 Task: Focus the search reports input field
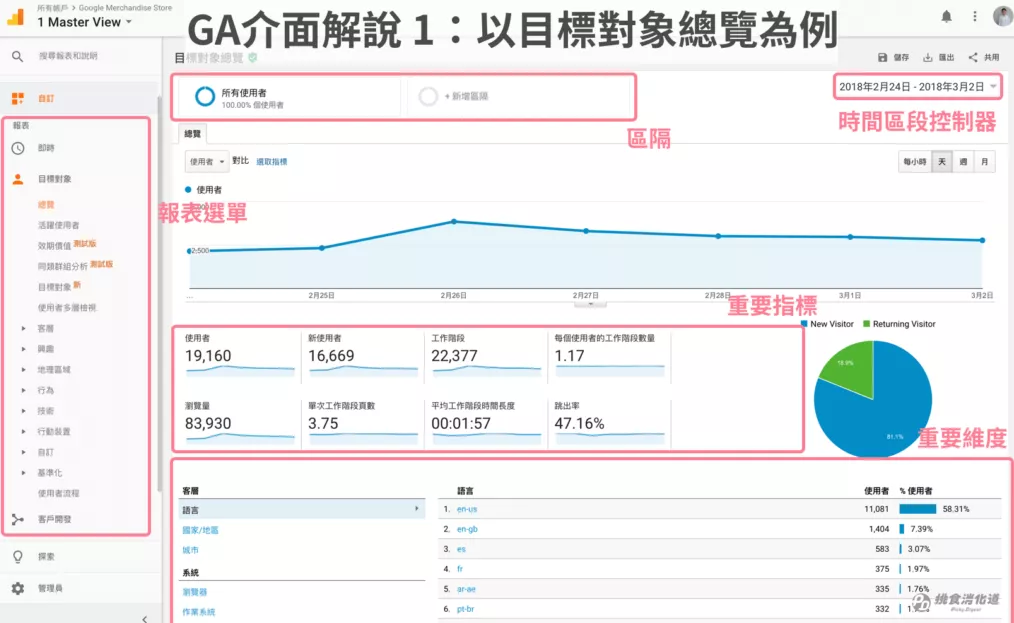pos(68,56)
